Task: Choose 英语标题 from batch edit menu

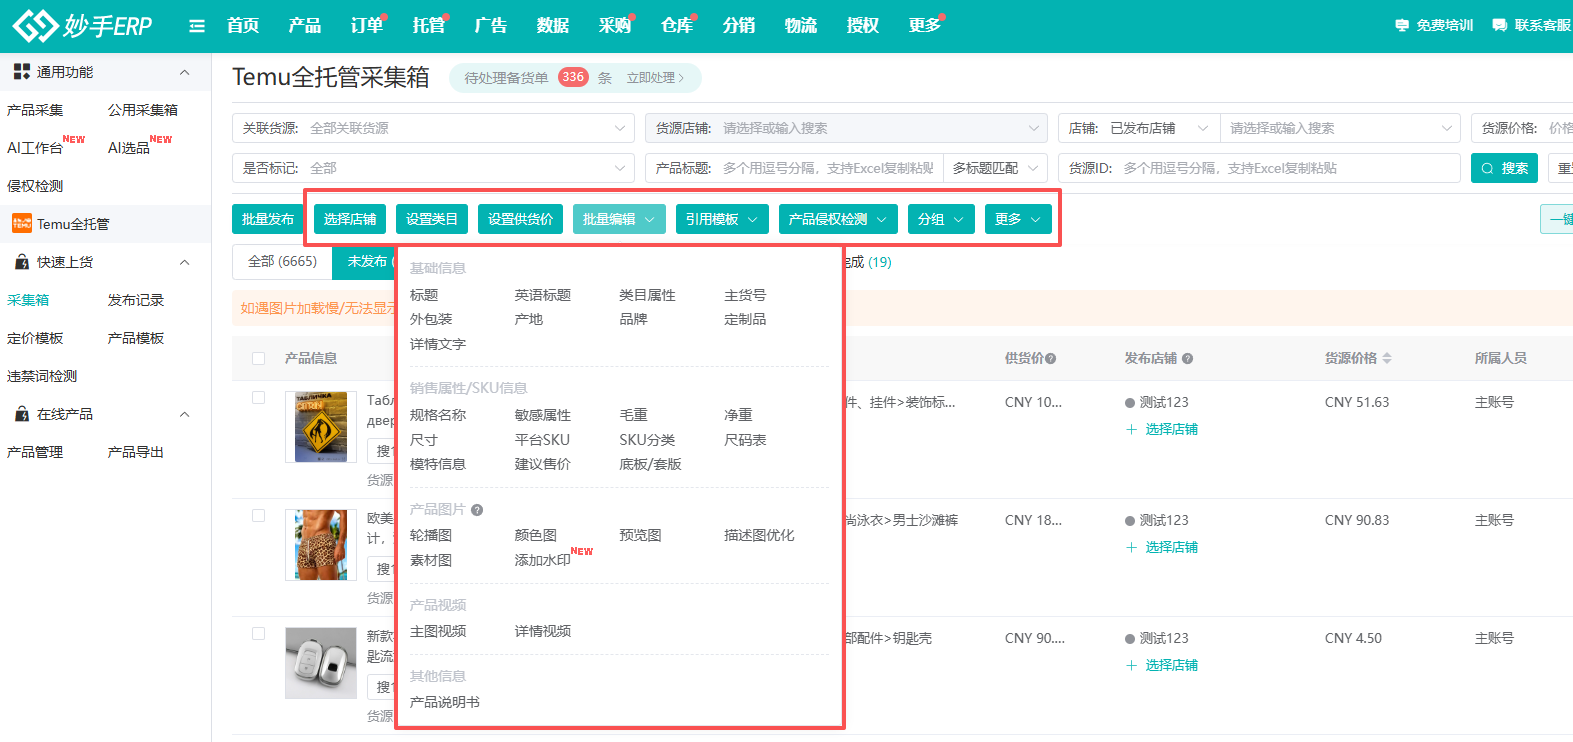Action: click(543, 295)
